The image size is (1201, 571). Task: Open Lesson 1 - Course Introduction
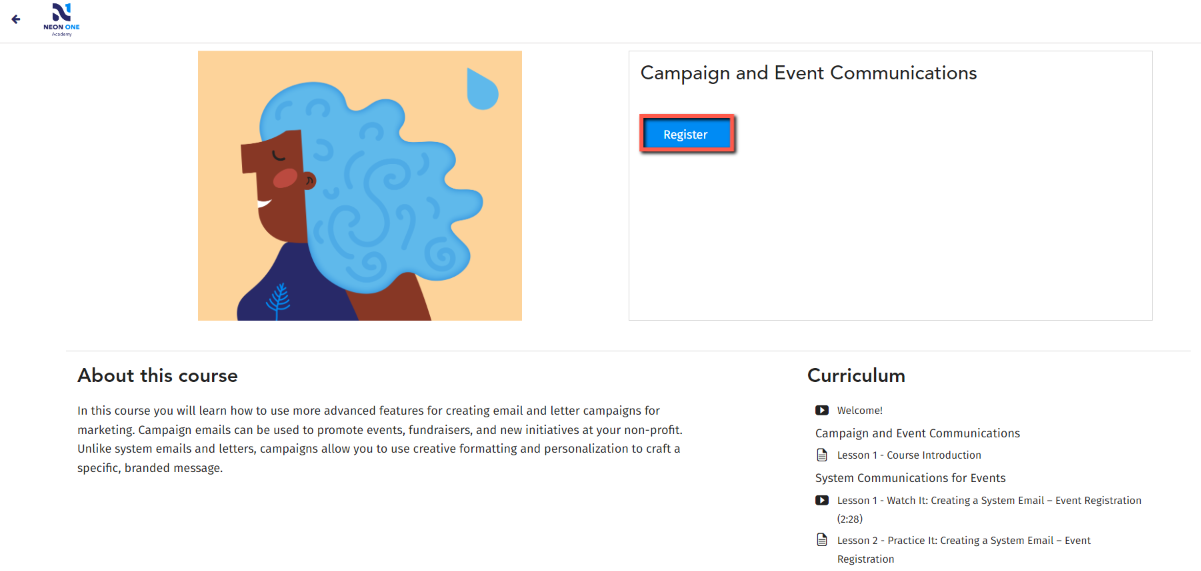click(909, 455)
